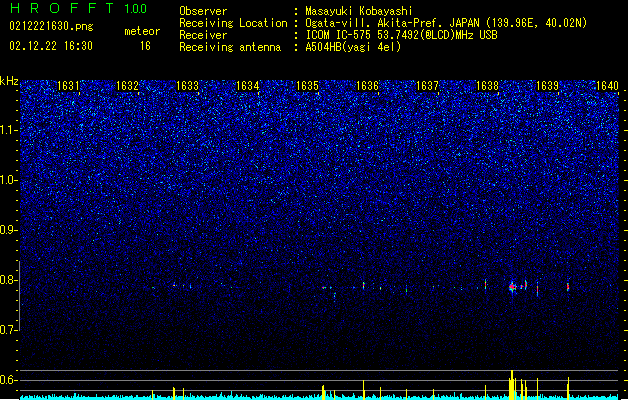Select the observer name Masayuki Kobayashi
This screenshot has width=629, height=400.
359,11
